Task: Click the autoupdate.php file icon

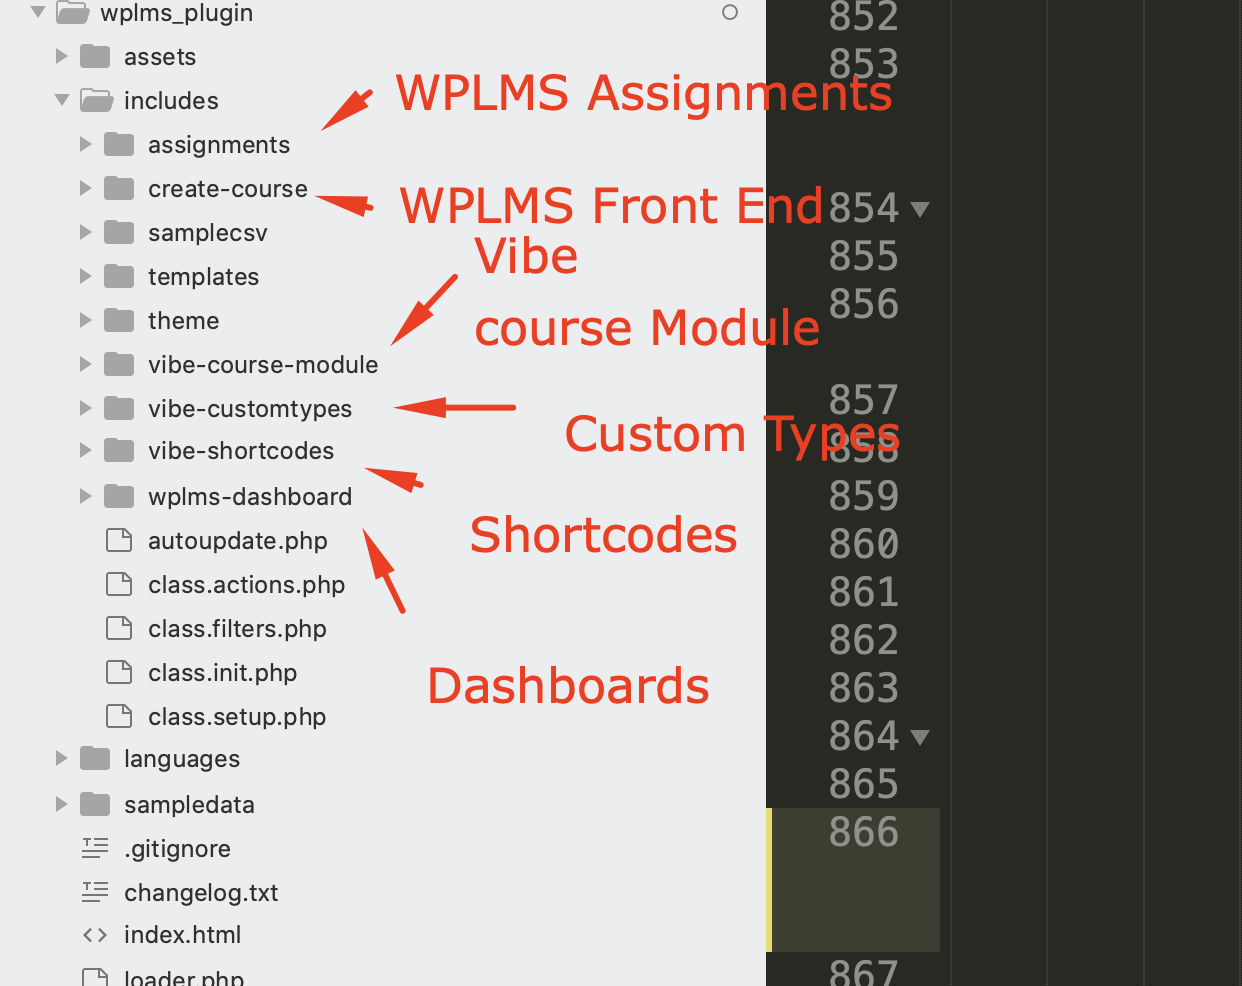Action: [119, 541]
